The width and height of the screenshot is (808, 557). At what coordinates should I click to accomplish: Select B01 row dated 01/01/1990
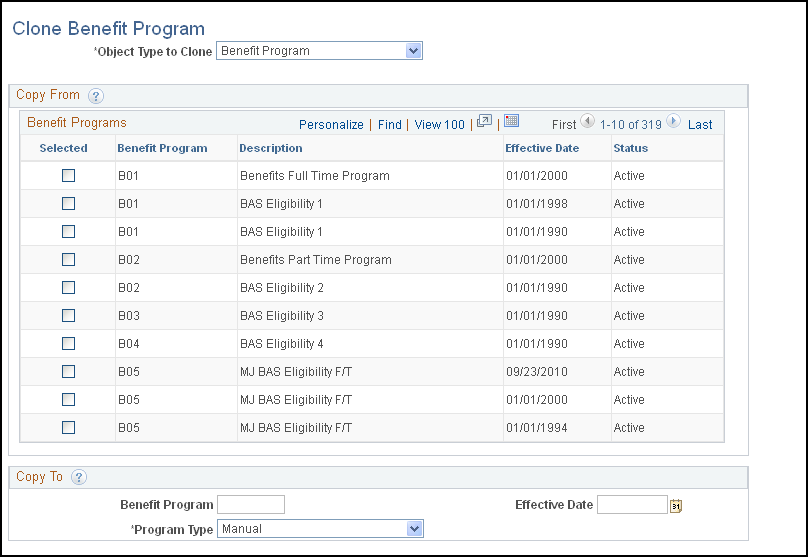pyautogui.click(x=69, y=232)
